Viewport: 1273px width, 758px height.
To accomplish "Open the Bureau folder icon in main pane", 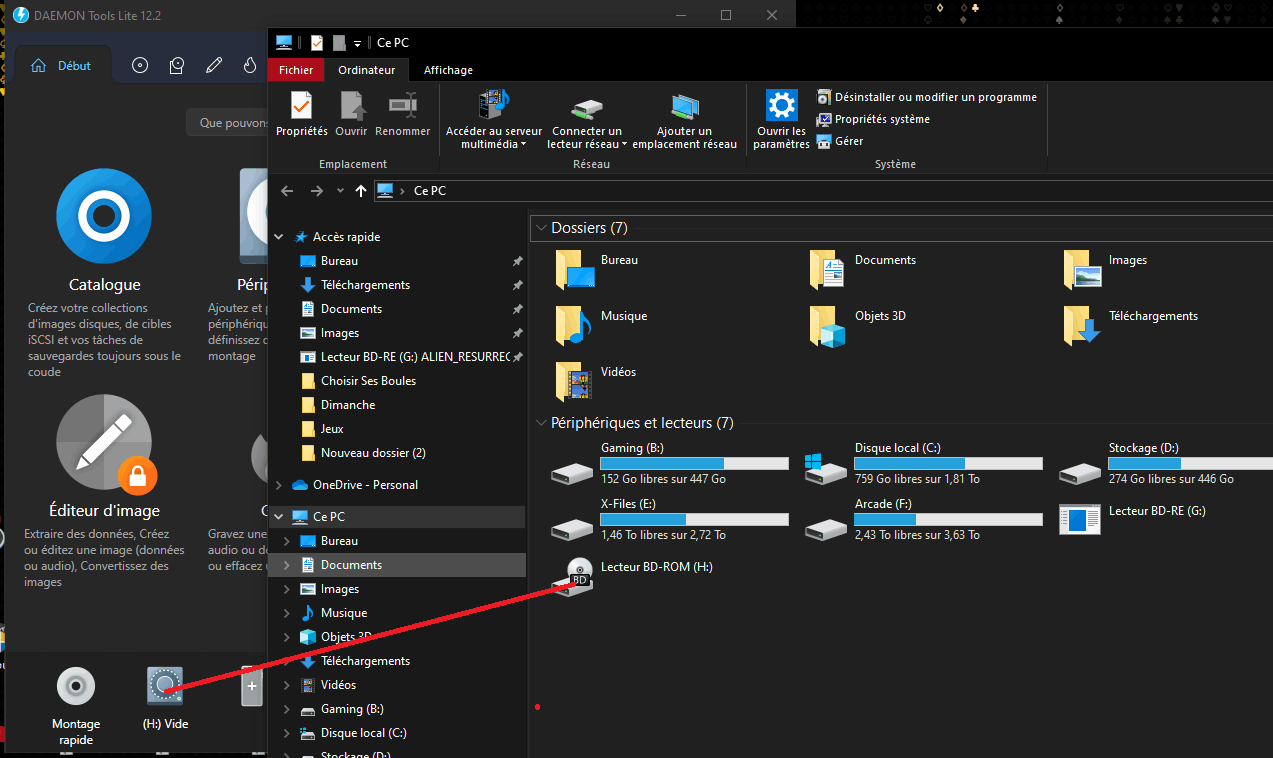I will coord(575,269).
